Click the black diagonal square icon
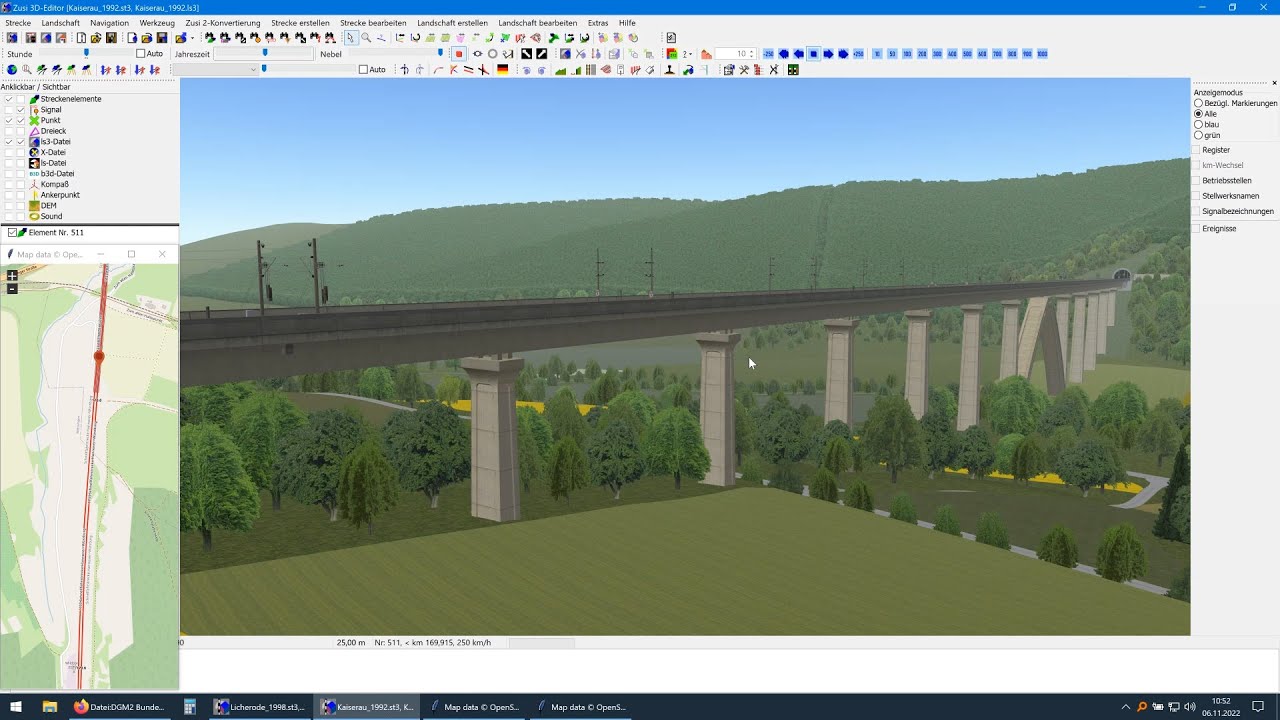The height and width of the screenshot is (720, 1280). (526, 54)
